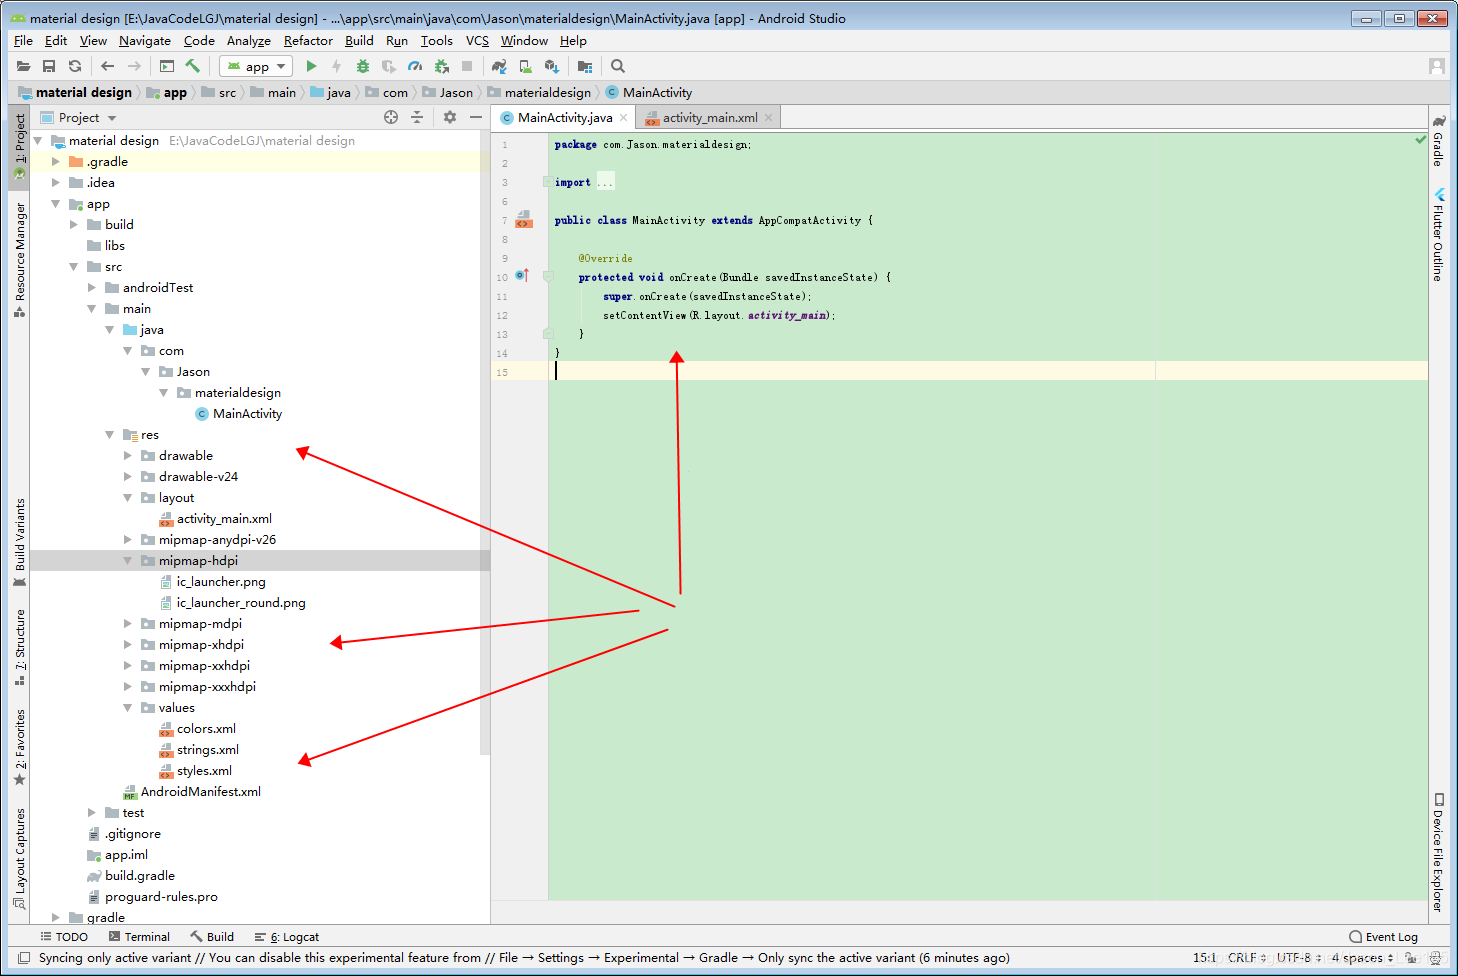Click the override gutter icon at line 10
The image size is (1458, 976).
point(521,276)
